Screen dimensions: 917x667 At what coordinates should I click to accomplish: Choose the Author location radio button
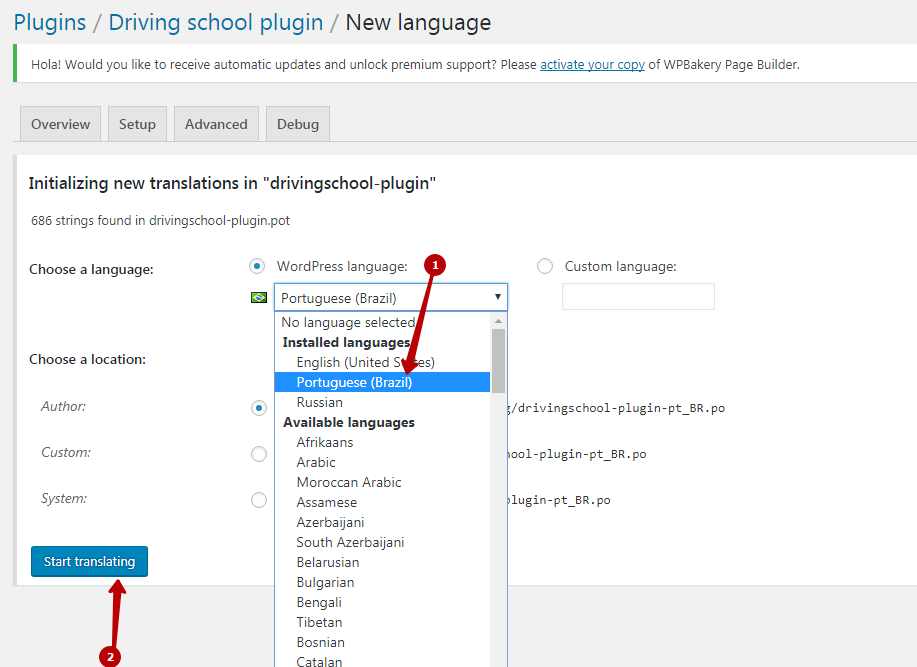pos(259,408)
